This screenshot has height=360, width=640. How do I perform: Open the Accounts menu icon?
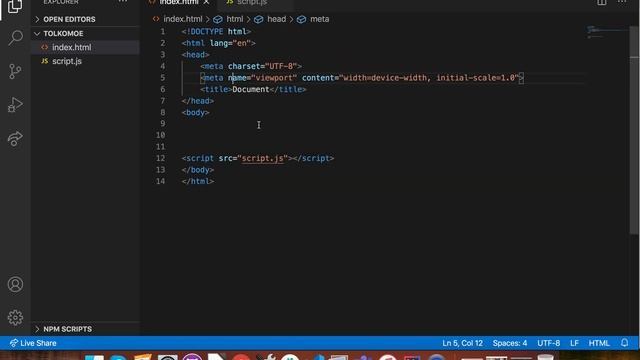click(x=15, y=284)
